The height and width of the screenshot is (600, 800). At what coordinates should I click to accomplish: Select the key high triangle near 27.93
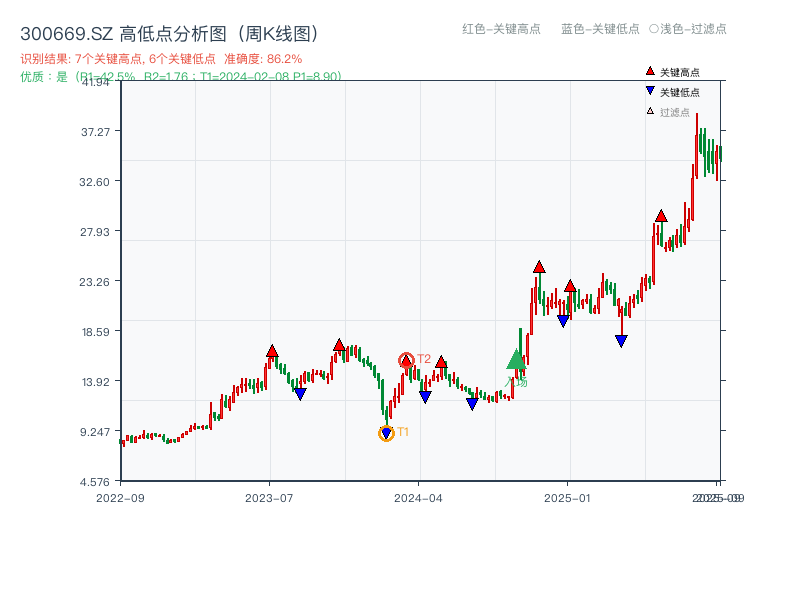pos(661,216)
